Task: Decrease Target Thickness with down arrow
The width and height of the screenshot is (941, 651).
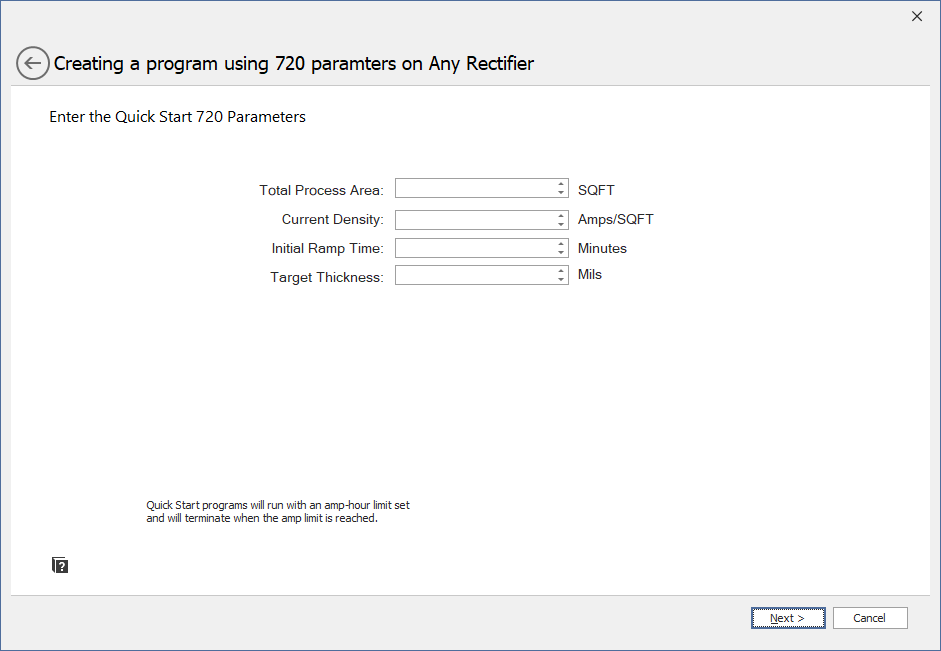Action: [561, 279]
